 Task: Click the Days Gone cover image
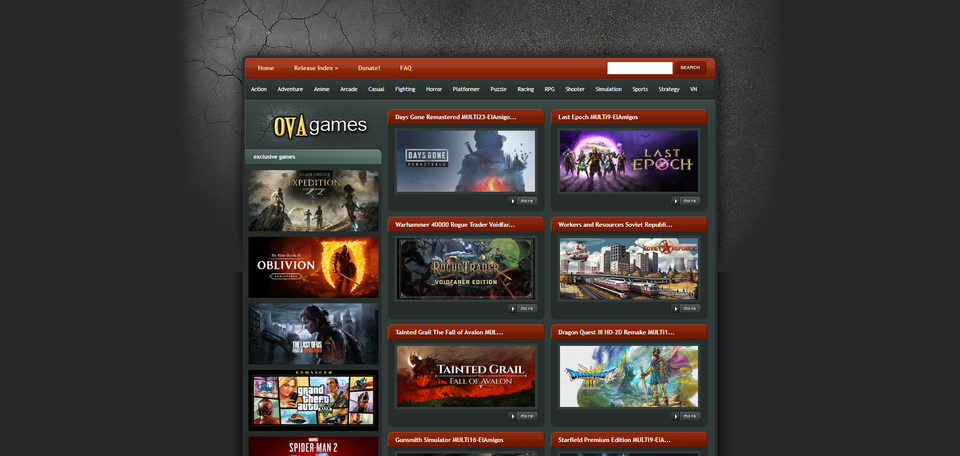[x=466, y=161]
